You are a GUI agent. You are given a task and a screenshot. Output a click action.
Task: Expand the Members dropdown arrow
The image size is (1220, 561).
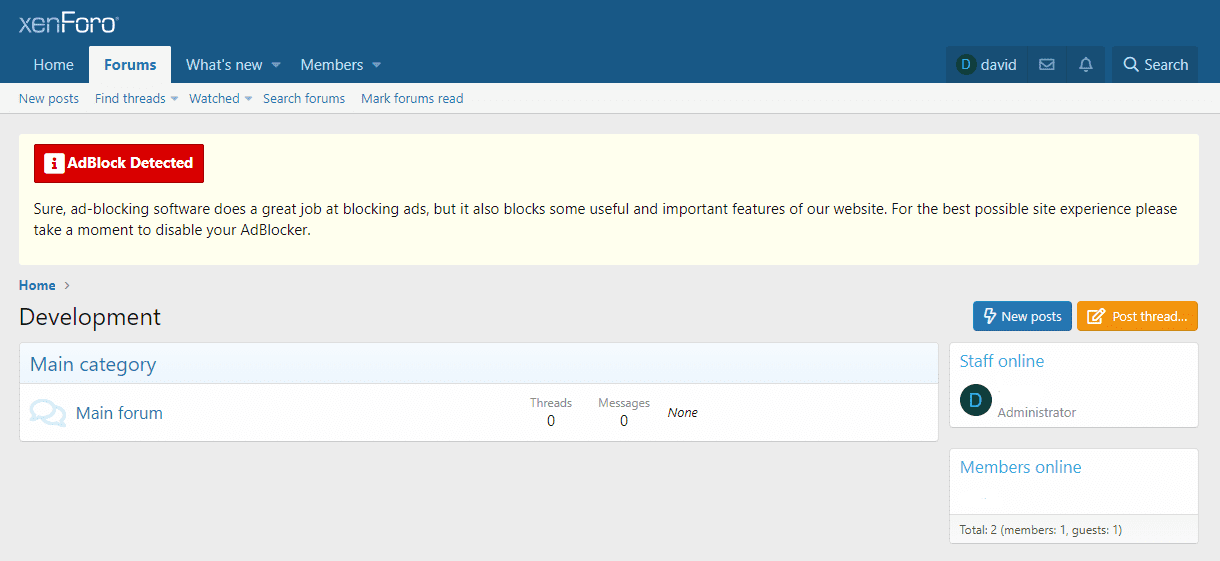[x=377, y=65]
